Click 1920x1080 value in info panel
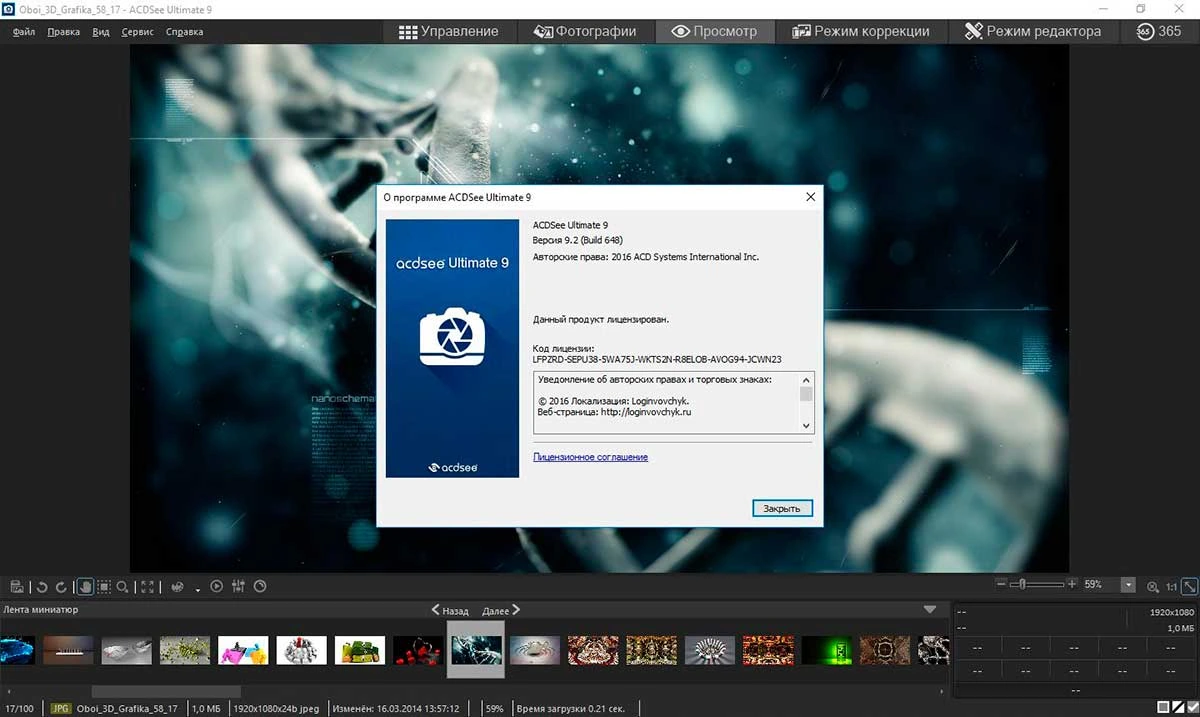This screenshot has height=717, width=1200. [x=1173, y=612]
